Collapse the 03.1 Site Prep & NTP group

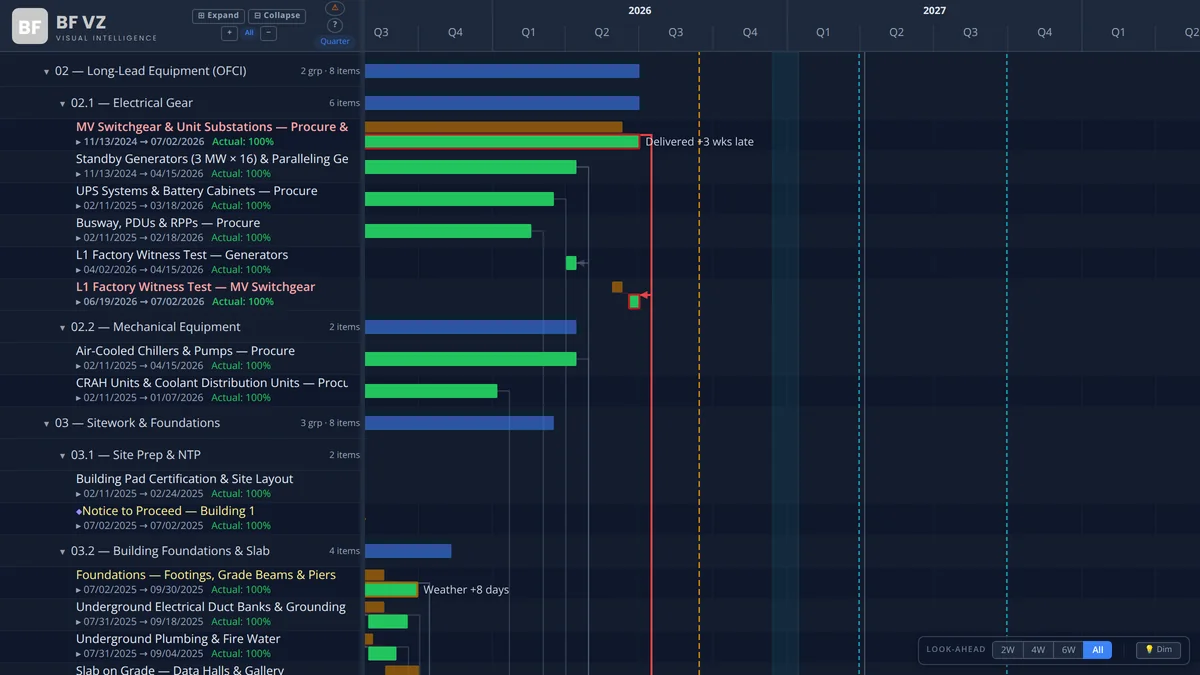point(62,456)
